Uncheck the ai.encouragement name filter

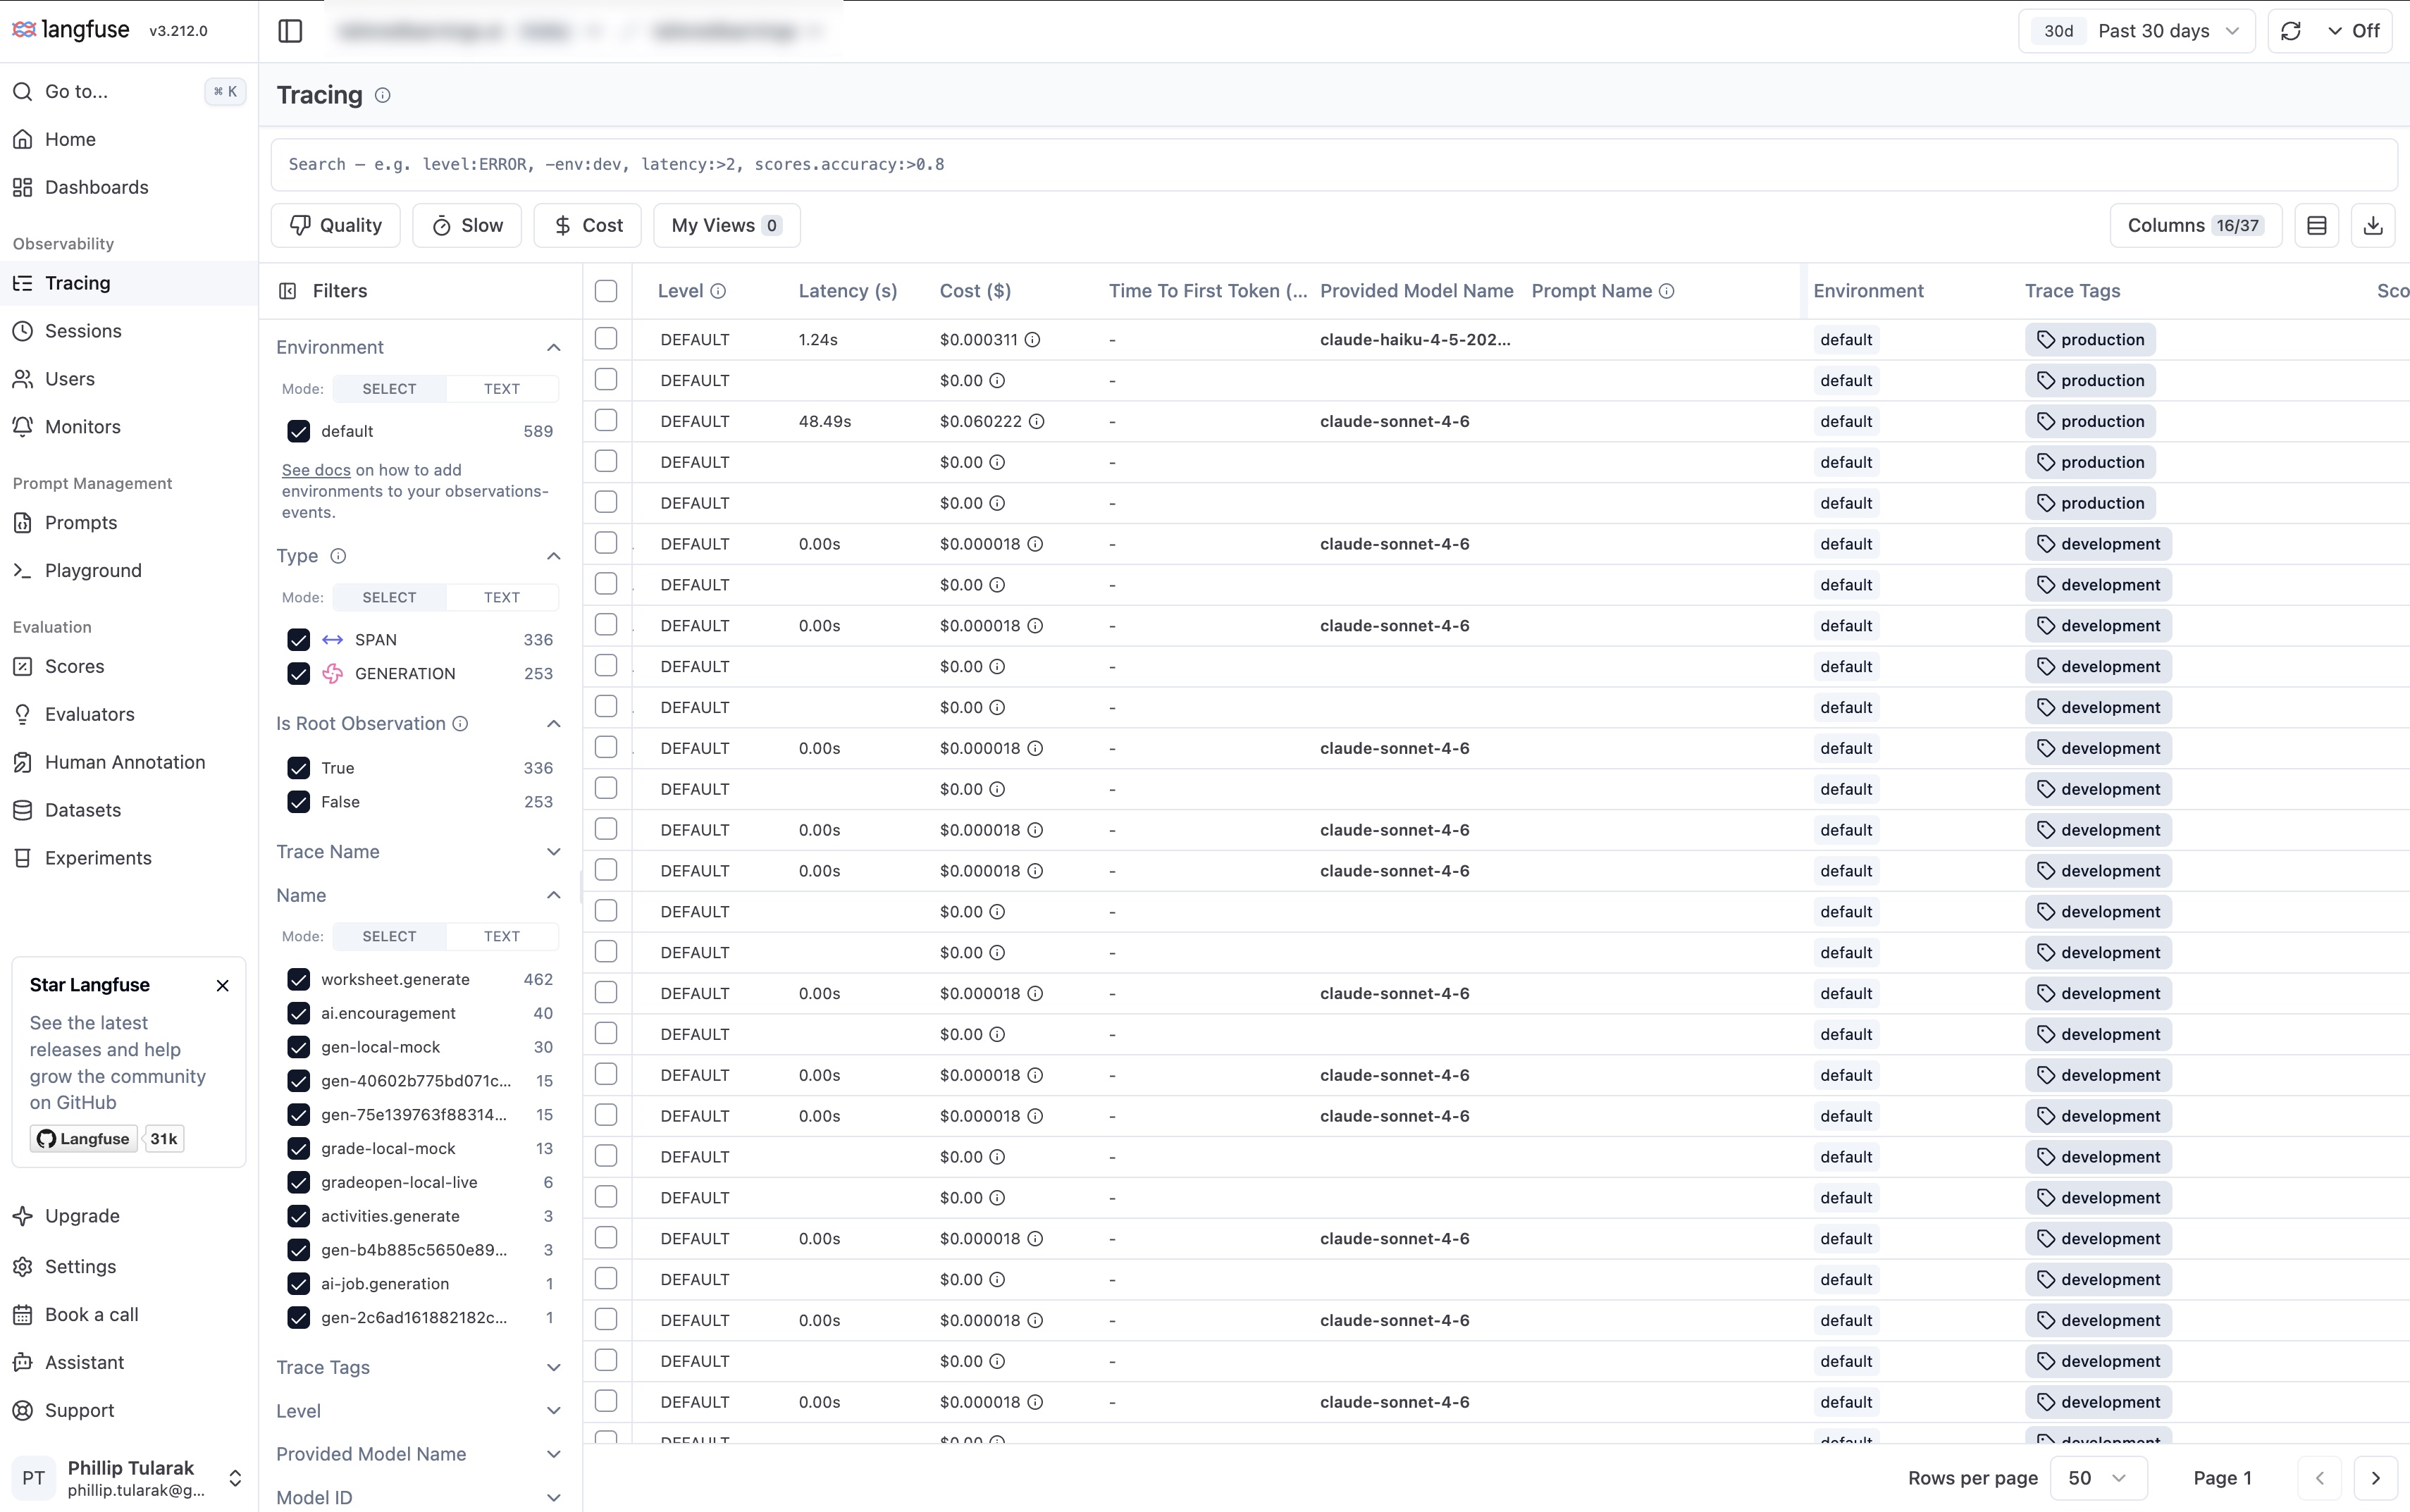tap(298, 1014)
